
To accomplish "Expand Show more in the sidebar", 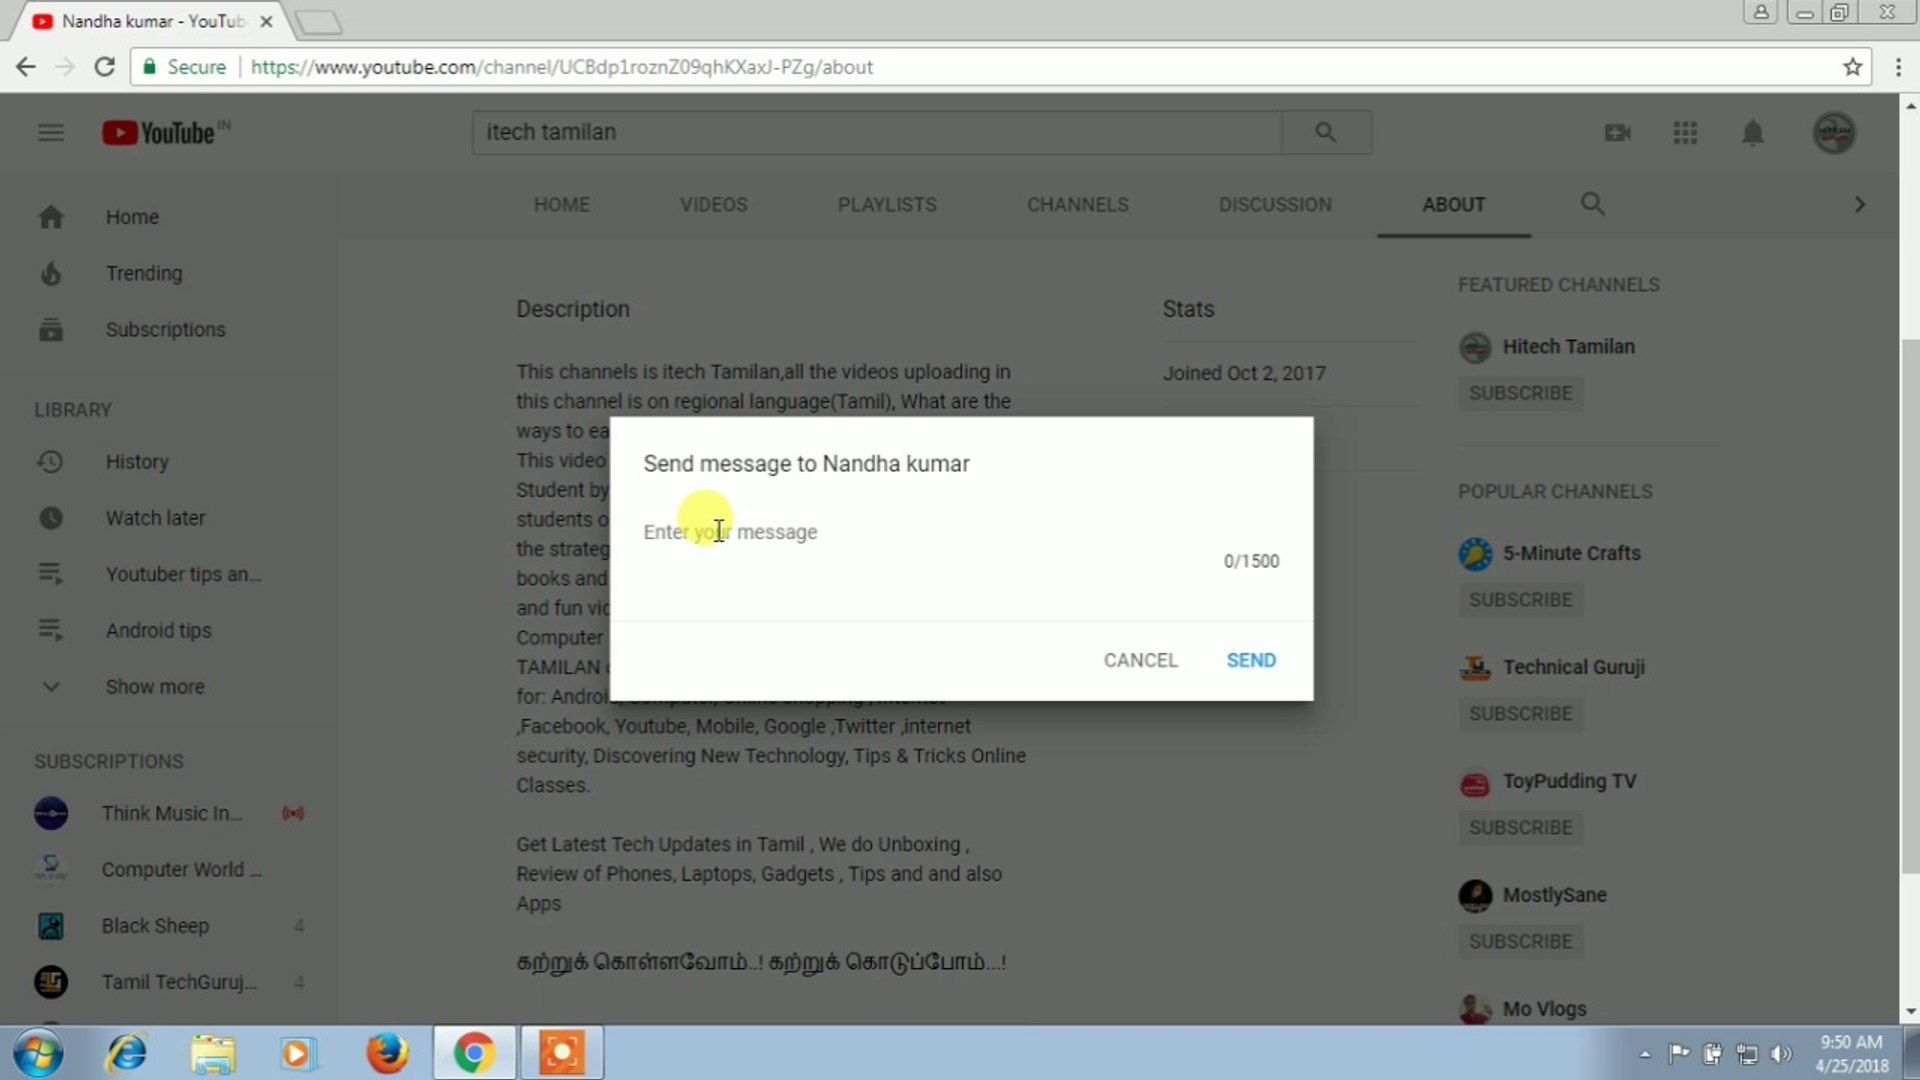I will [x=154, y=687].
